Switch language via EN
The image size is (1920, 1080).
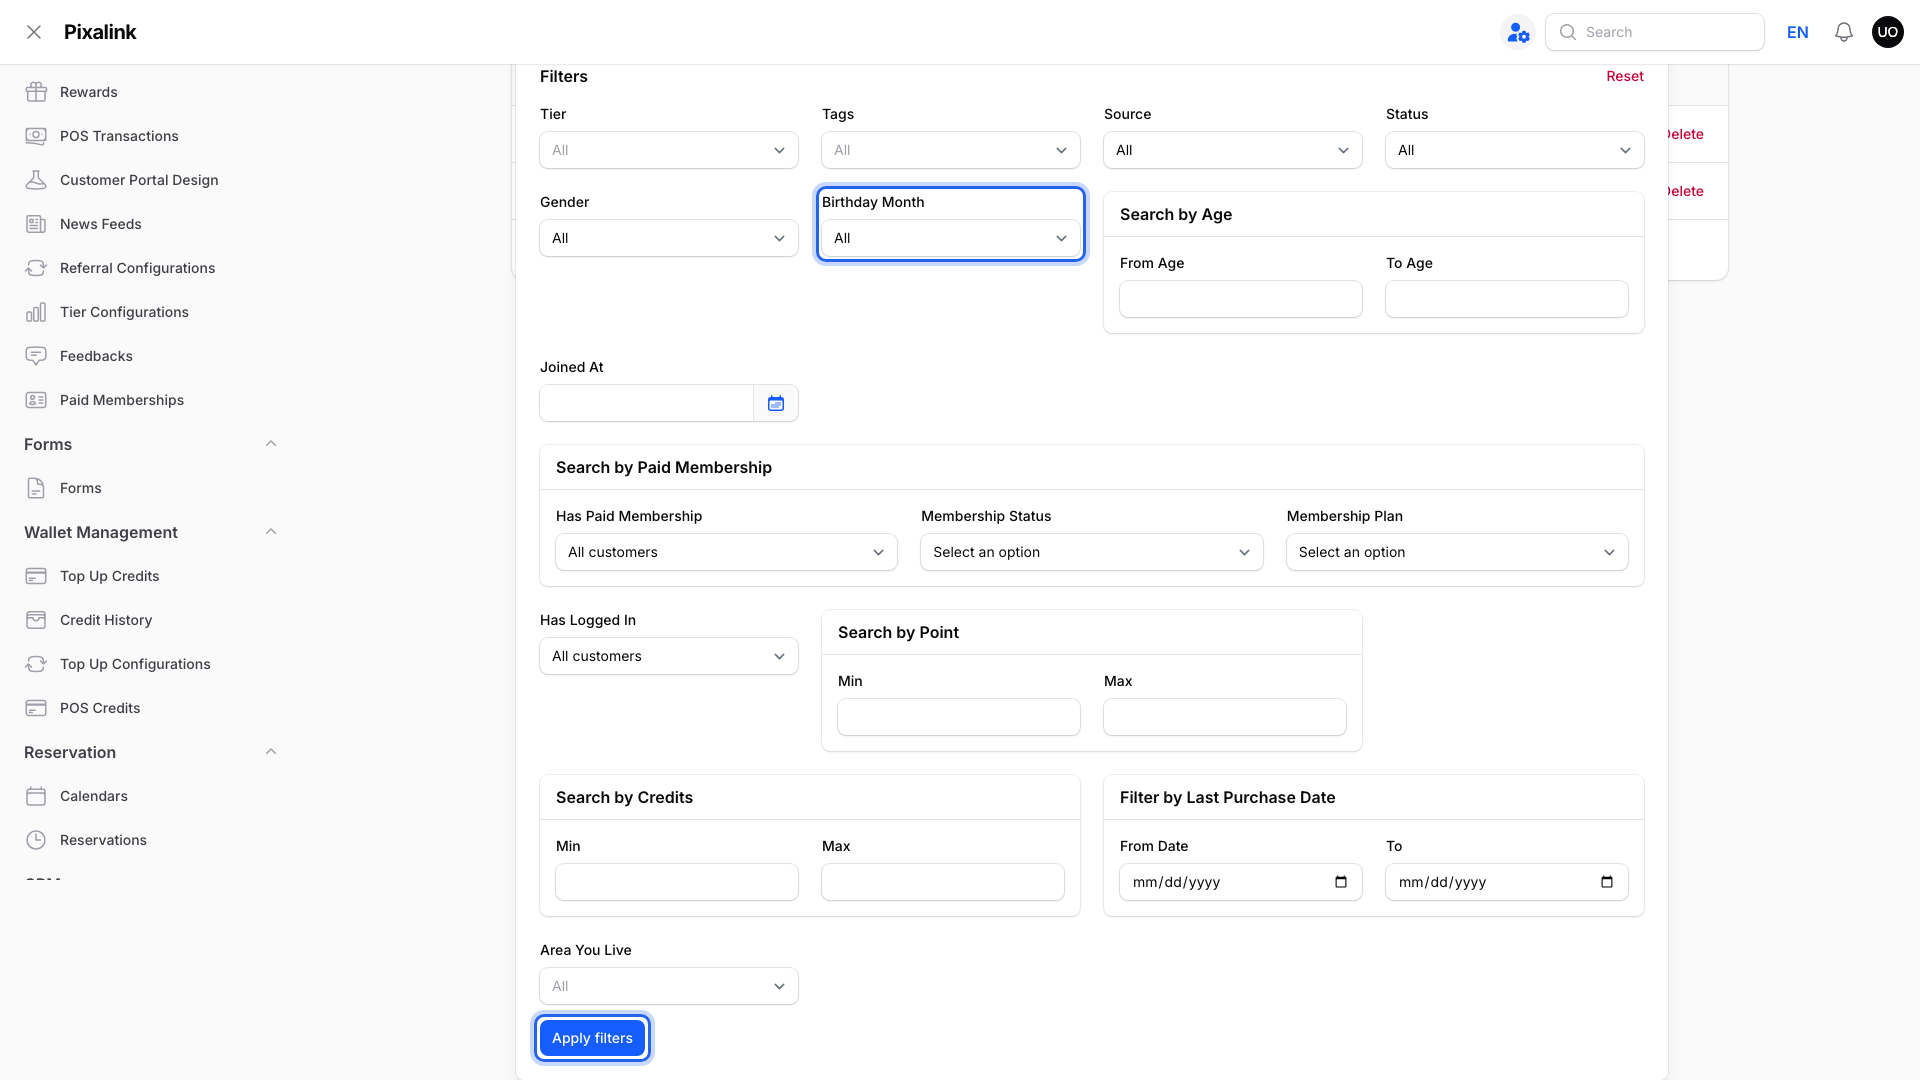(1798, 32)
